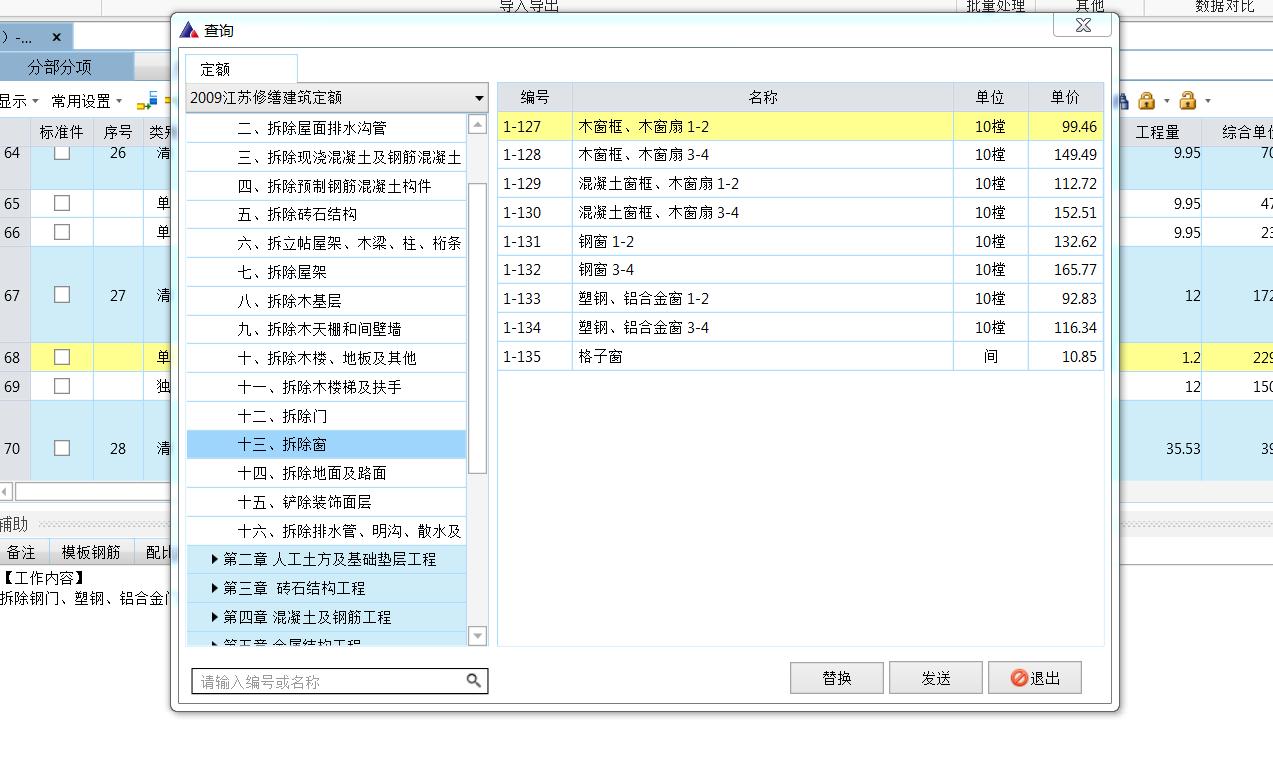Select tree item 十三、拆除窗
Viewport: 1273px width, 769px height.
click(x=326, y=444)
